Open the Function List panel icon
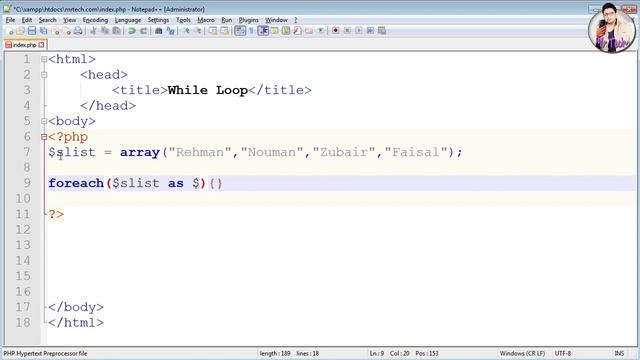 coord(297,31)
